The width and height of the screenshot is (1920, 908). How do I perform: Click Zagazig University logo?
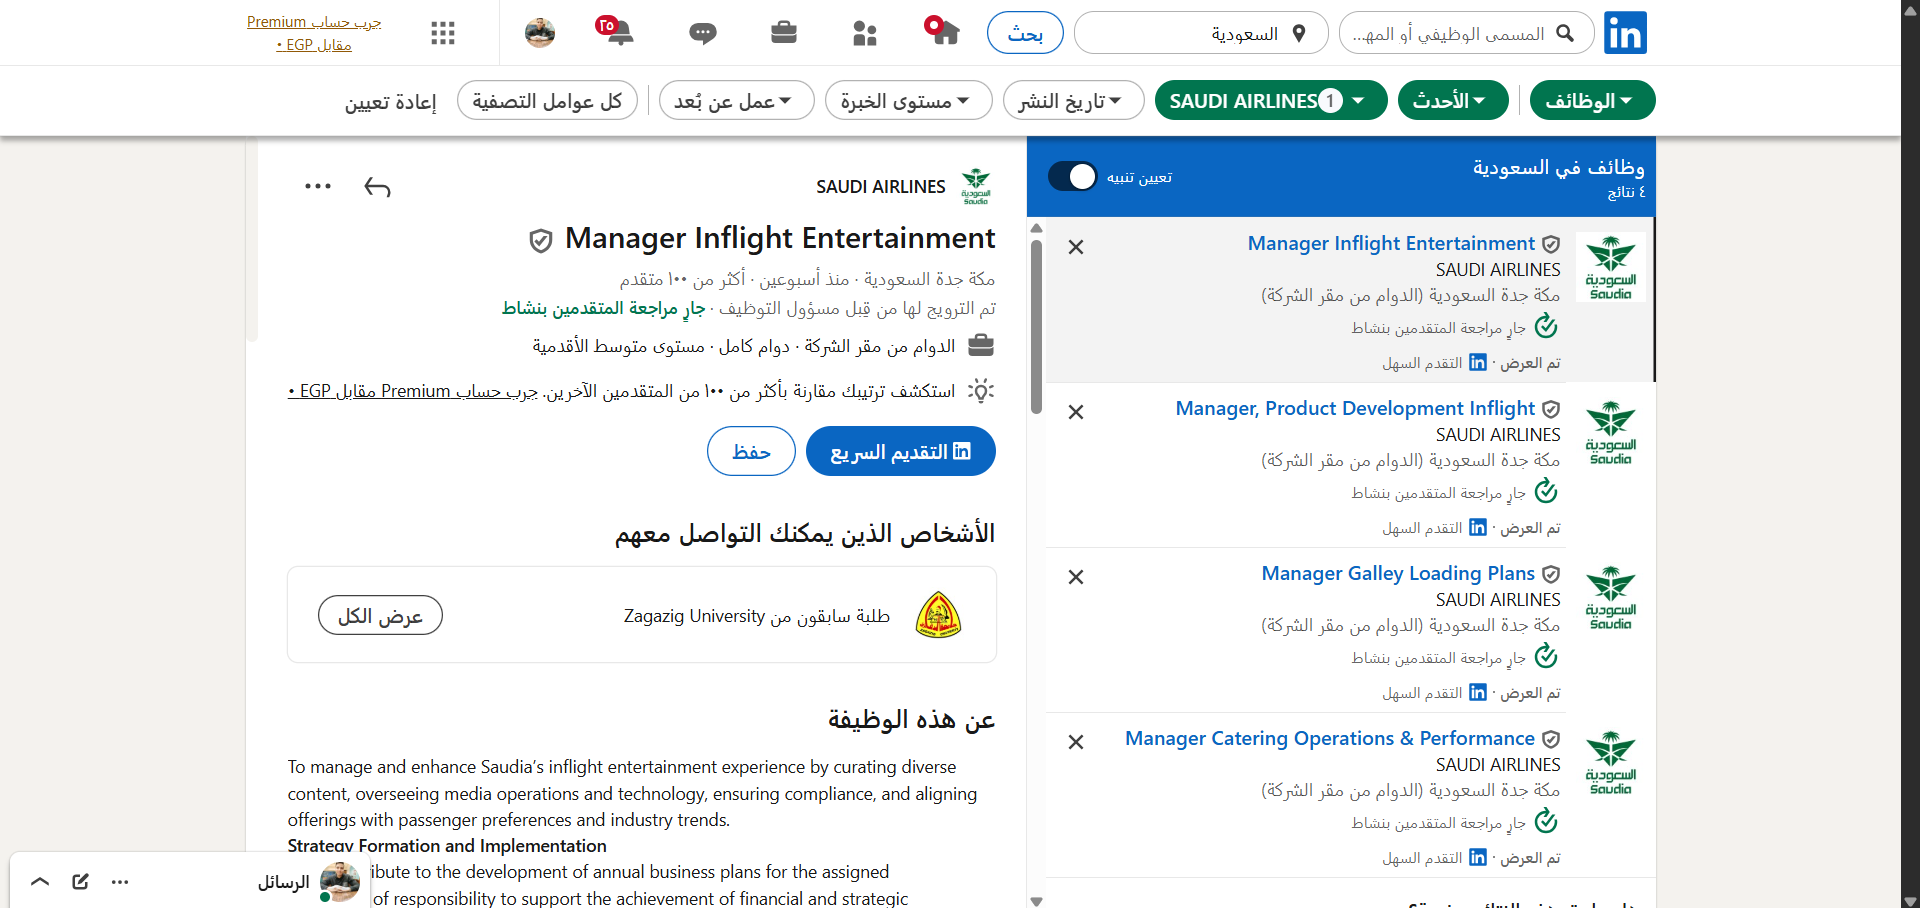click(x=938, y=615)
